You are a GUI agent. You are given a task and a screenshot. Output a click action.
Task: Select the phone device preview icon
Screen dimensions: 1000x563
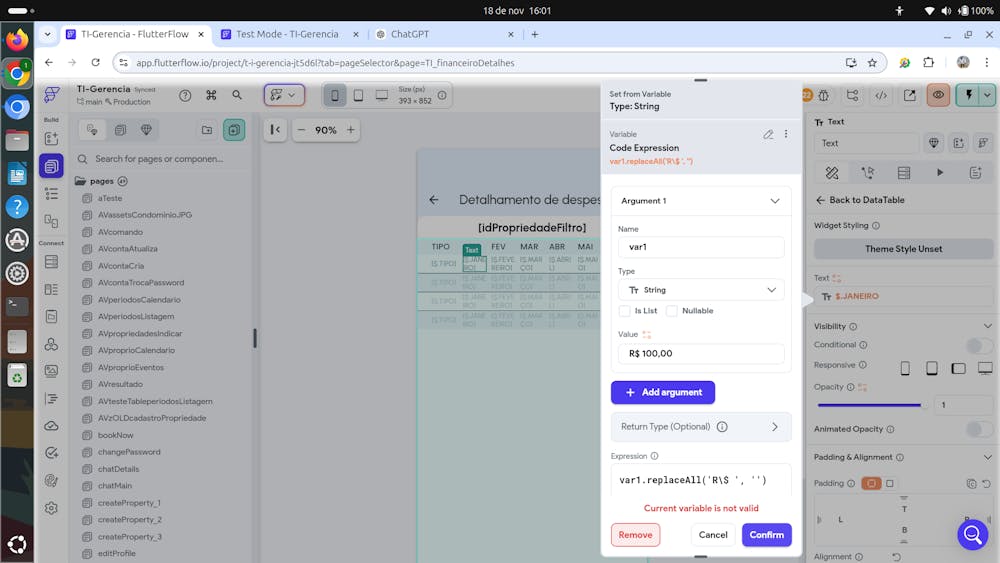tap(334, 96)
